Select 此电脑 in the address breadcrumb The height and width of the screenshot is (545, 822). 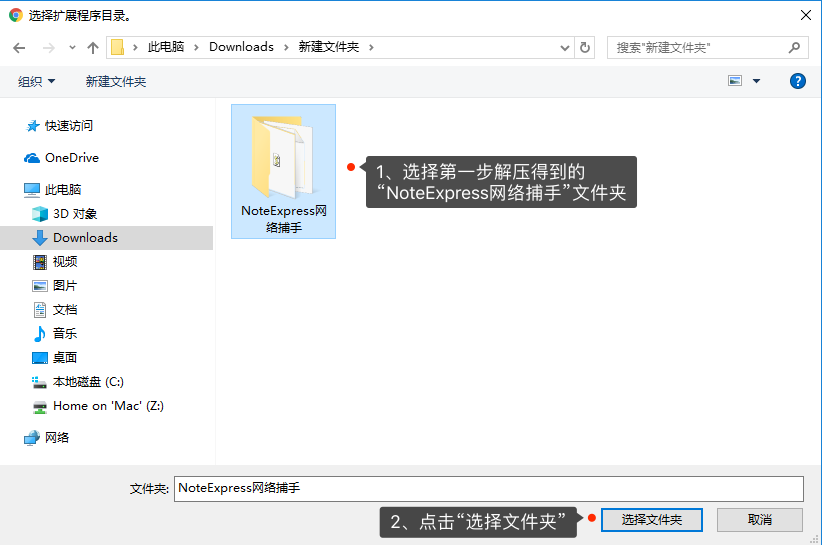166,47
